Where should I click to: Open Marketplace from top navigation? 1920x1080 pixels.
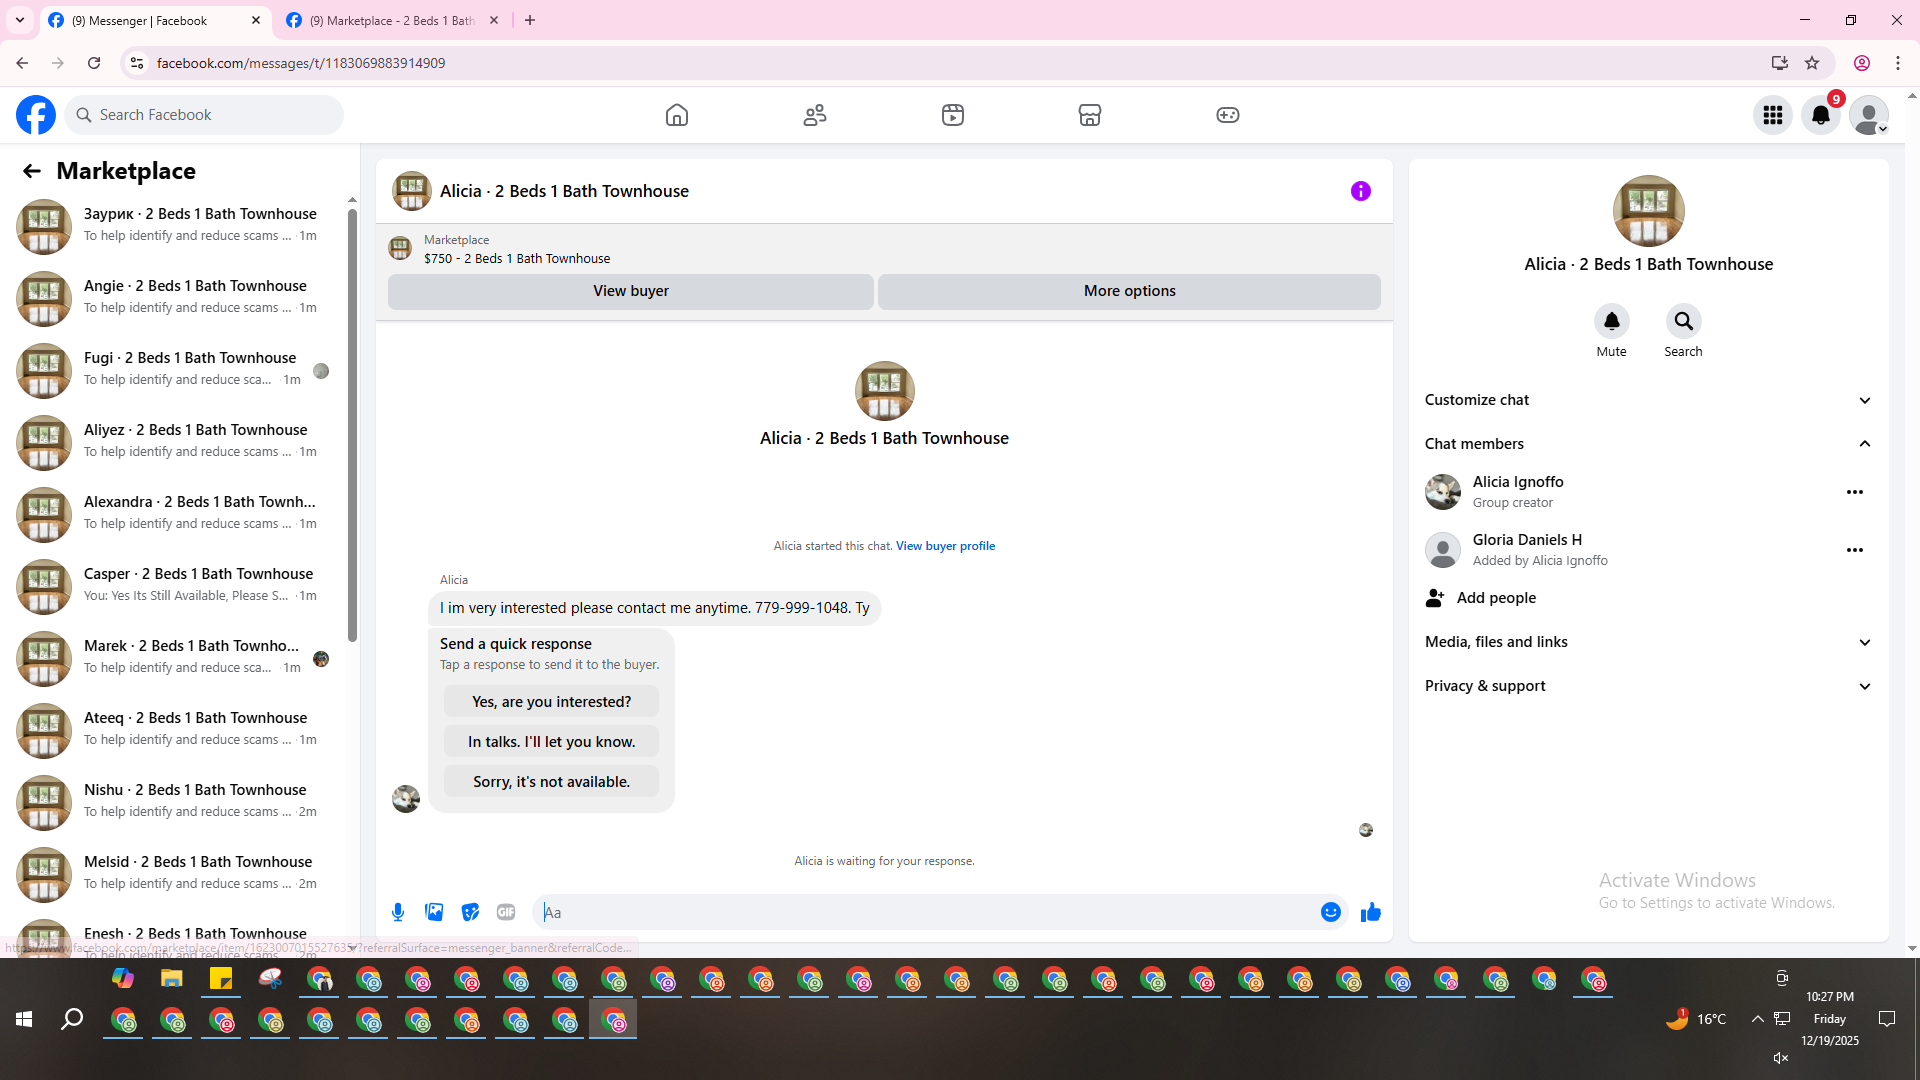click(x=1089, y=115)
